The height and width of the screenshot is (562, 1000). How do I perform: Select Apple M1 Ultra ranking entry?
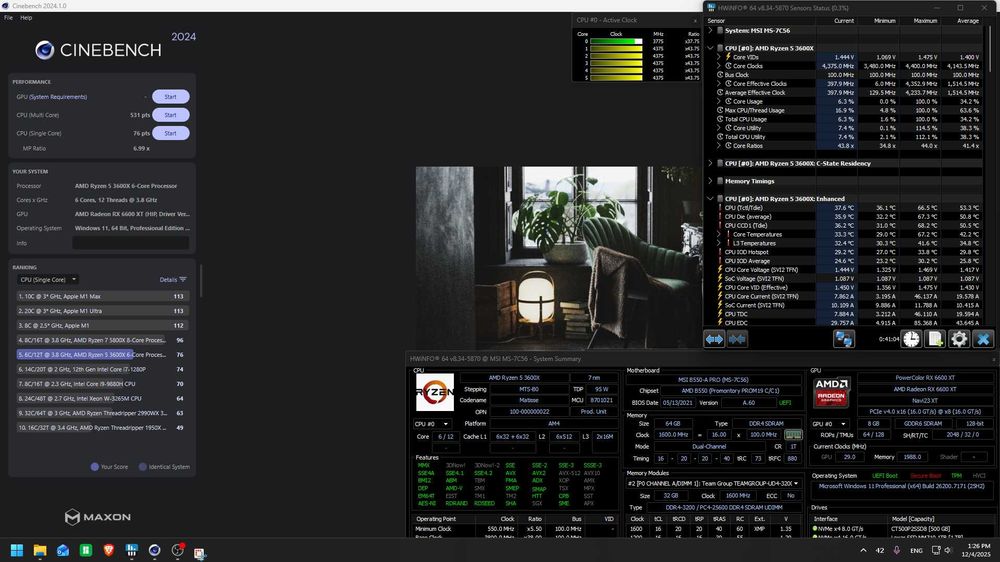pyautogui.click(x=102, y=311)
